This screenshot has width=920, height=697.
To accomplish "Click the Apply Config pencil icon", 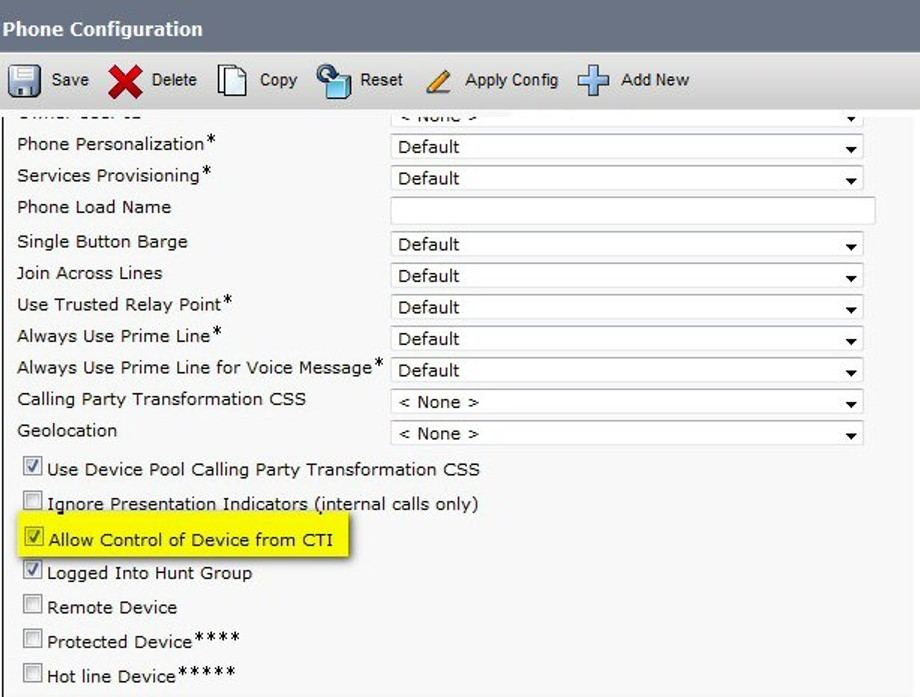I will [x=439, y=81].
